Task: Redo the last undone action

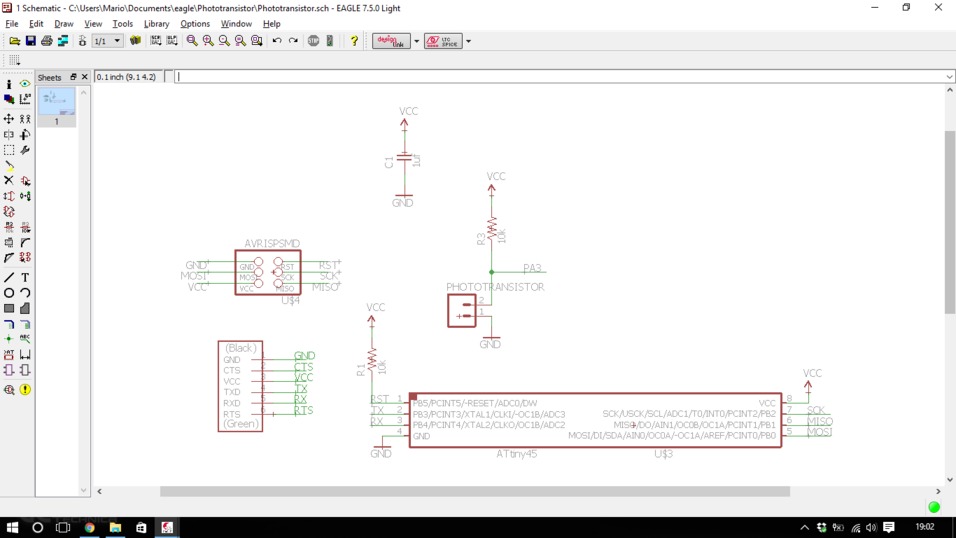Action: tap(293, 41)
